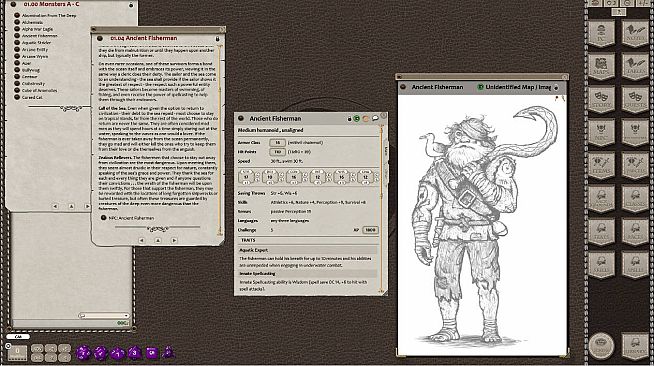Open Aquatic Strider entry in Monsters list
Viewport: 654px width, 366px height.
tap(36, 43)
